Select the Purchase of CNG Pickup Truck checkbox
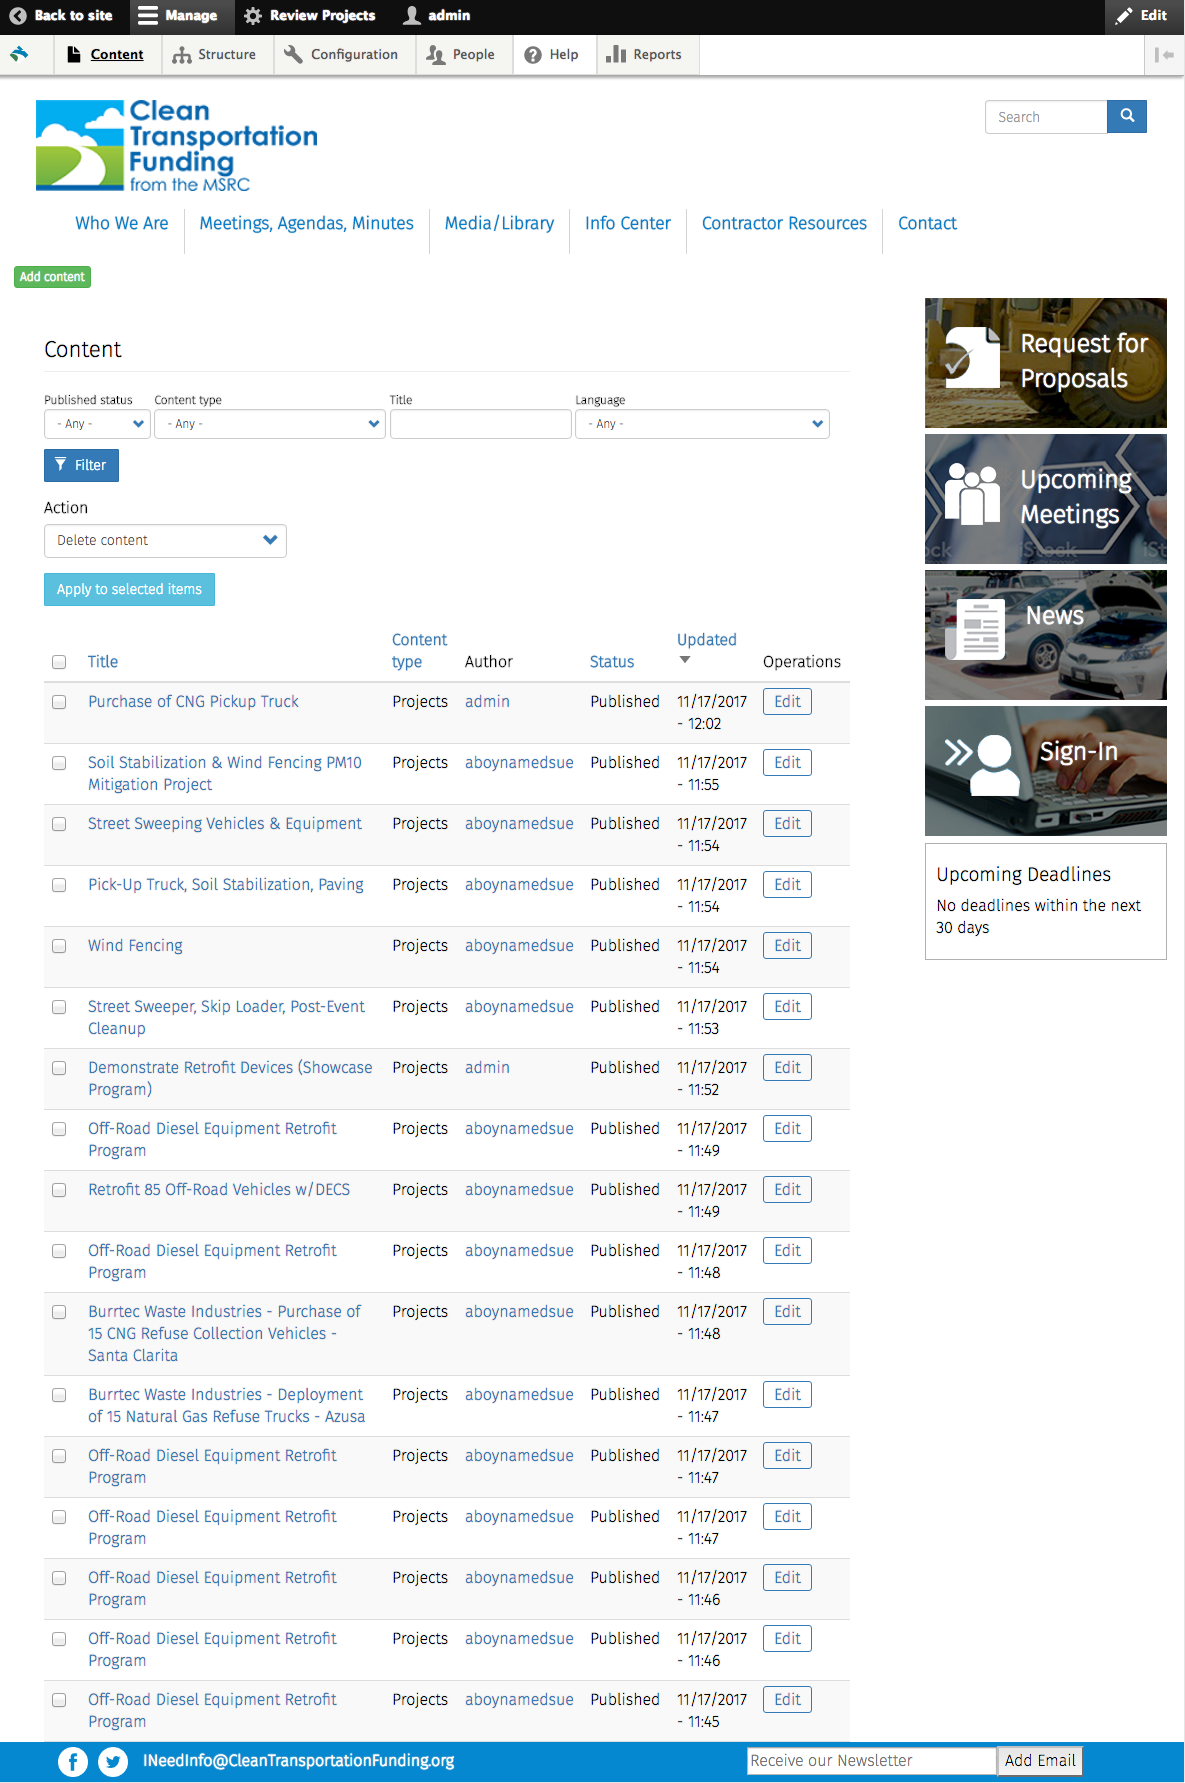The width and height of the screenshot is (1185, 1783). (x=59, y=702)
